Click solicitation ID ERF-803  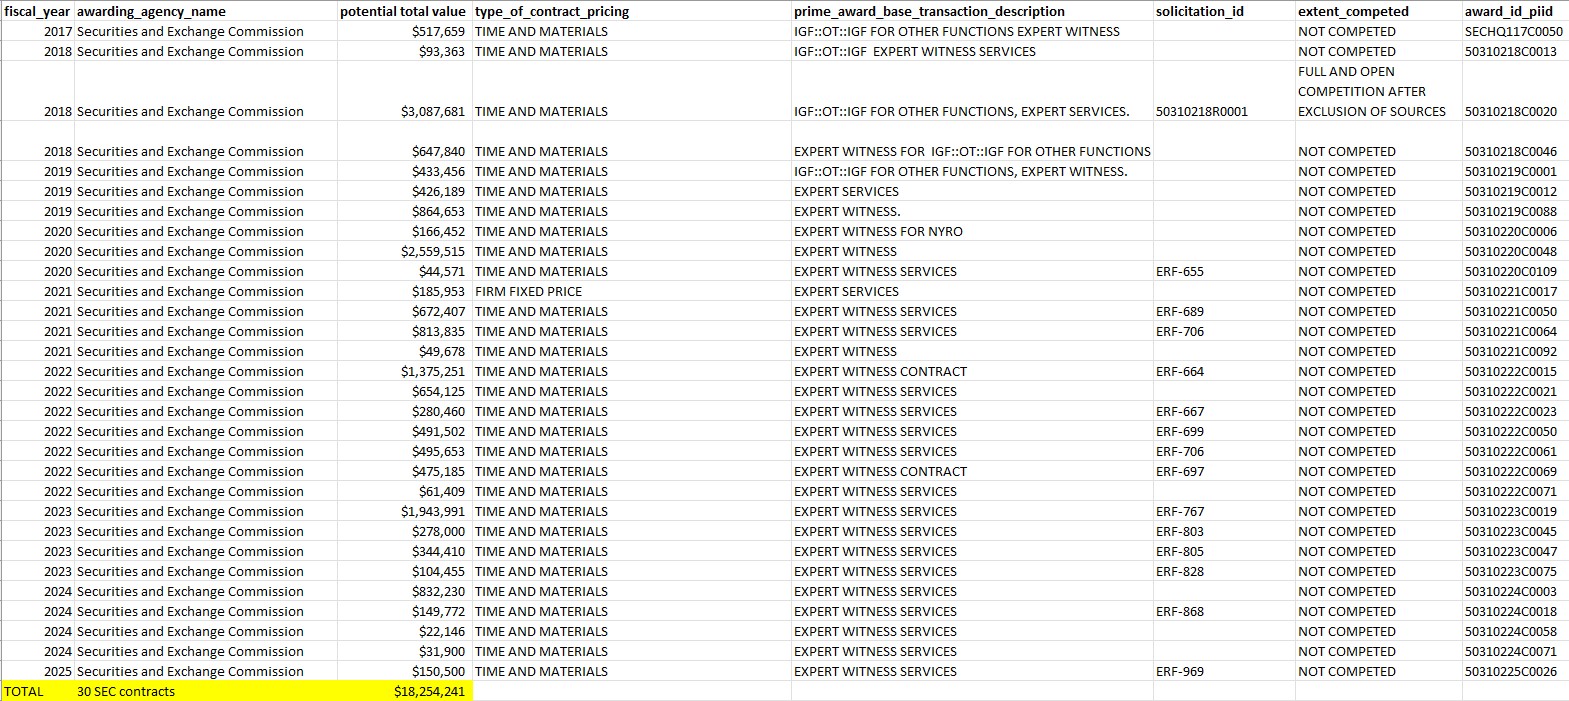click(1224, 531)
